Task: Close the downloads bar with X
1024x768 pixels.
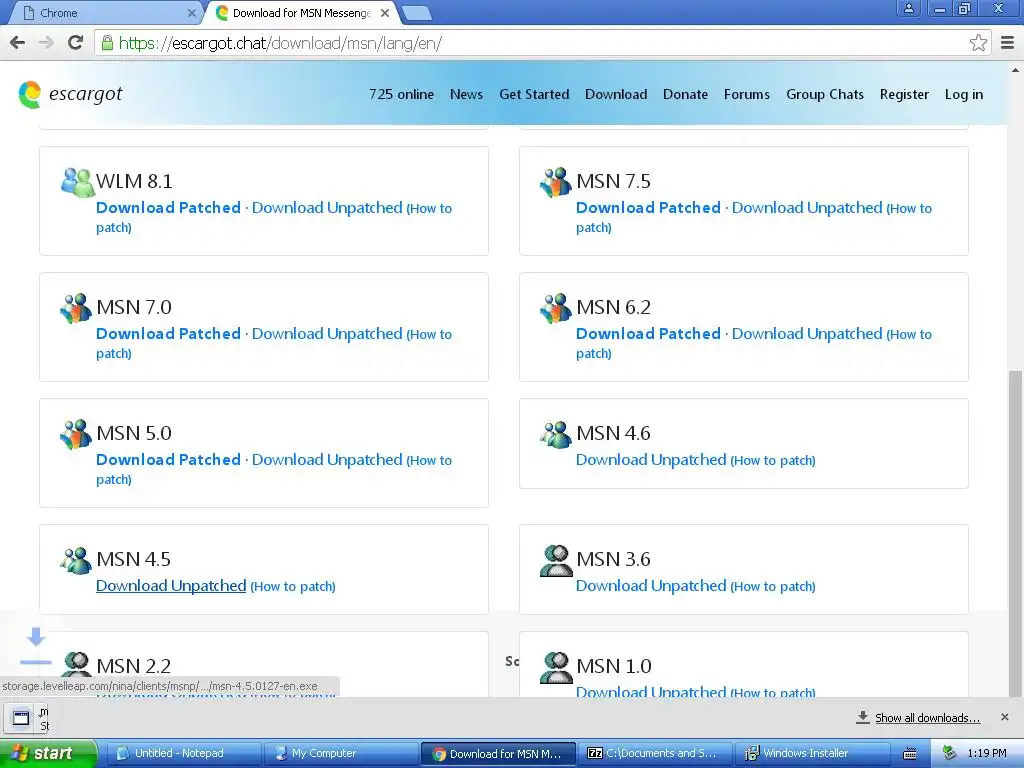Action: click(x=1004, y=717)
